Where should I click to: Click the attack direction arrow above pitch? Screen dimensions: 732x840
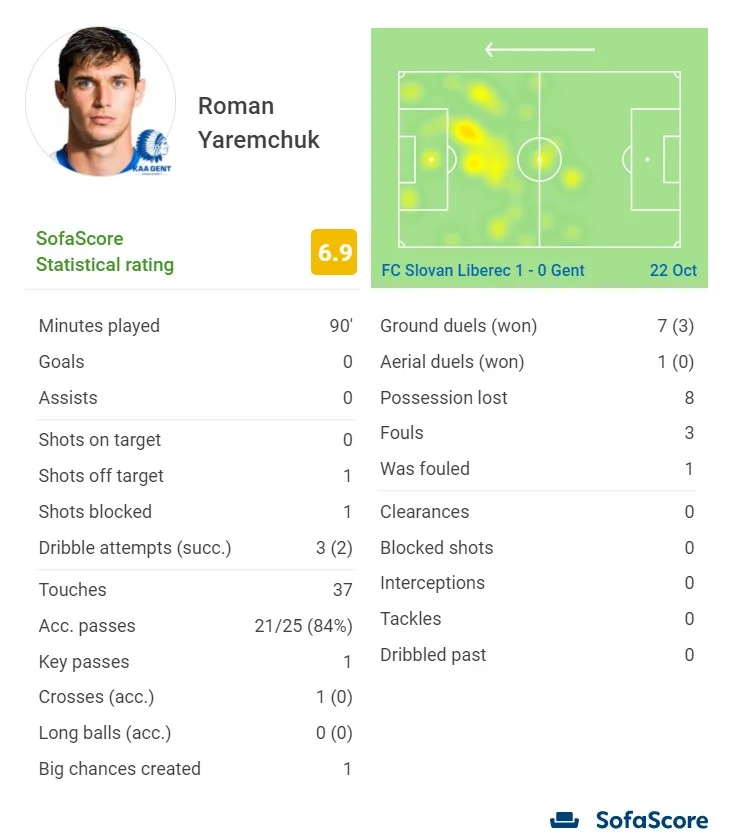539,49
